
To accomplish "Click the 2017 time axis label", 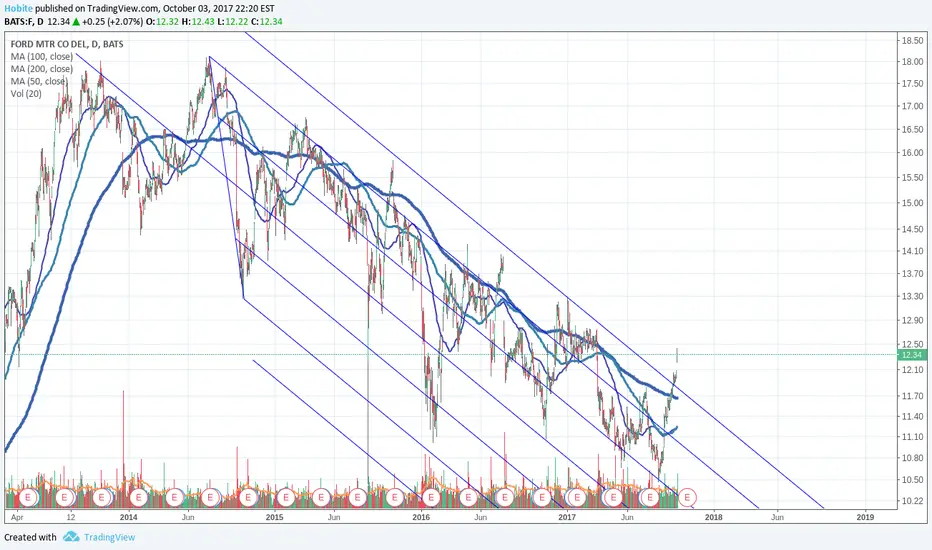I will (x=568, y=517).
